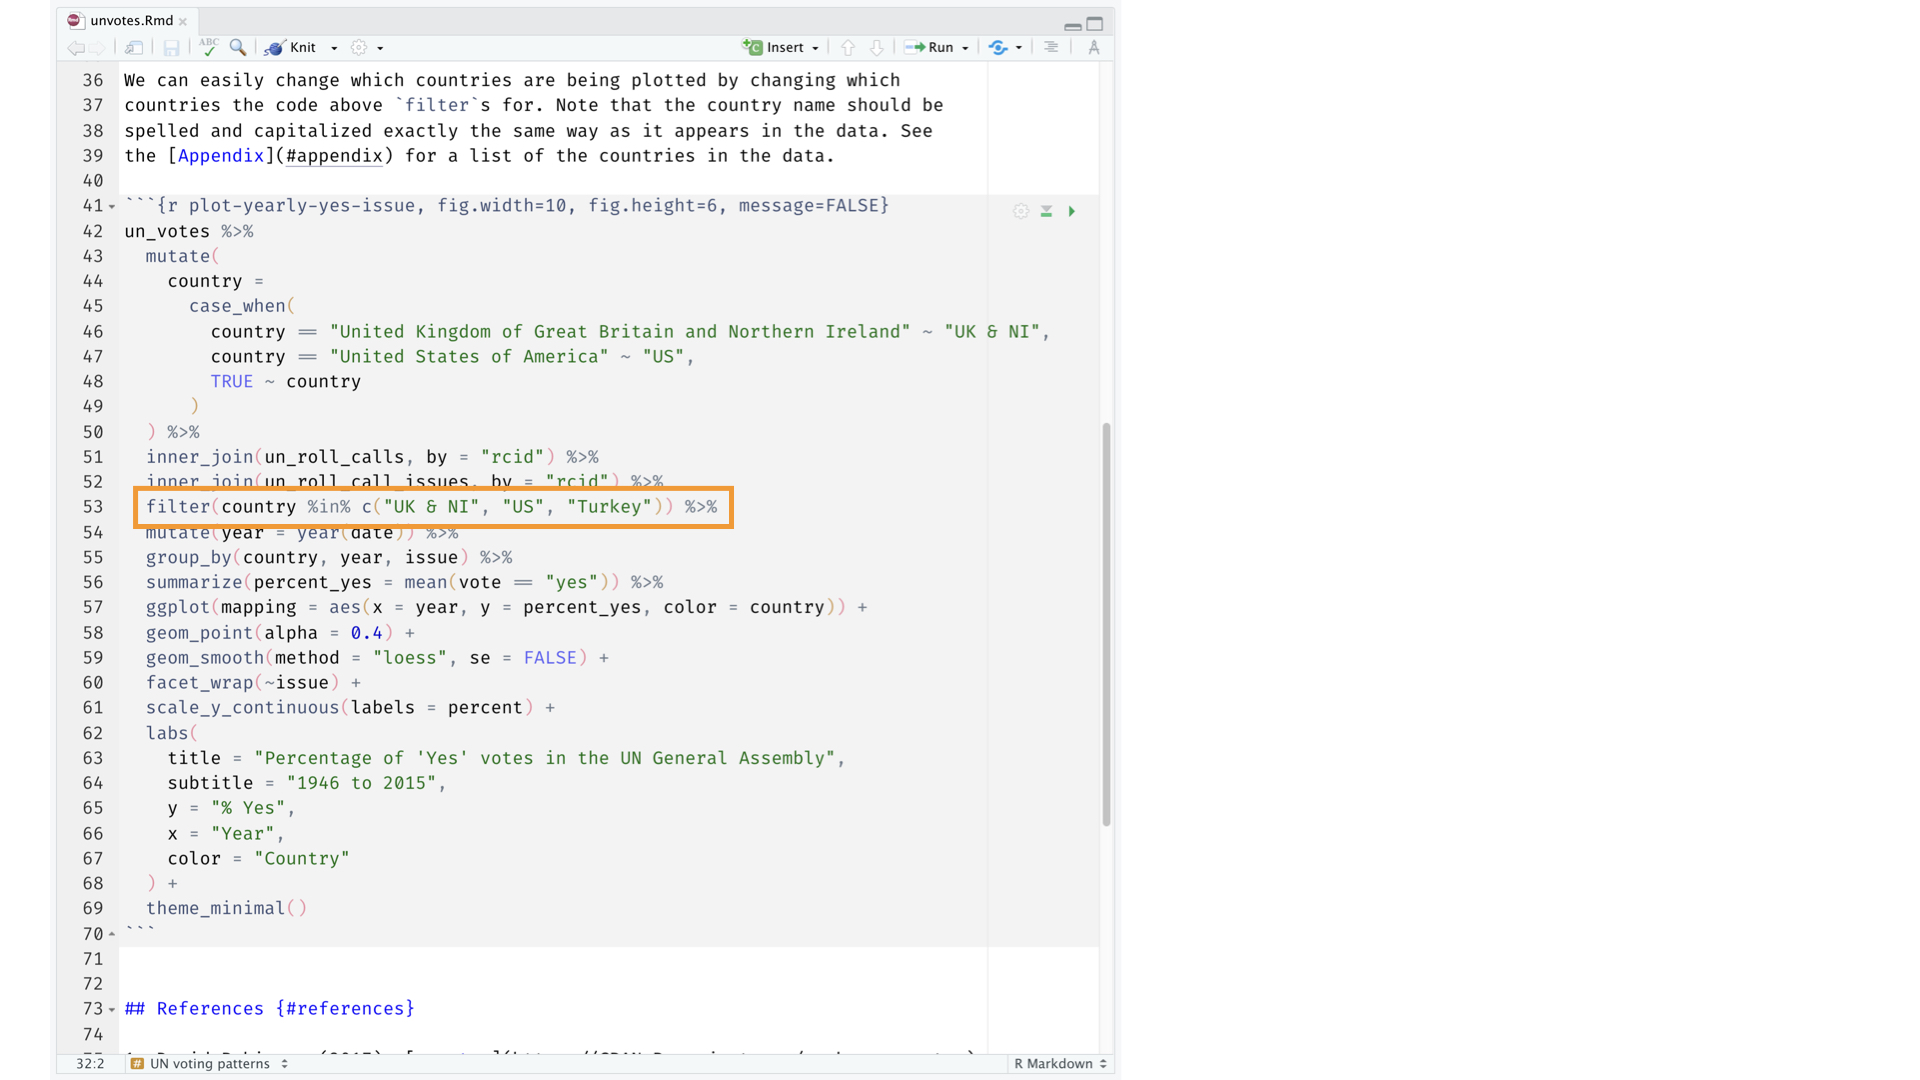
Task: Toggle visual markdown editor compass icon
Action: pyautogui.click(x=1094, y=47)
